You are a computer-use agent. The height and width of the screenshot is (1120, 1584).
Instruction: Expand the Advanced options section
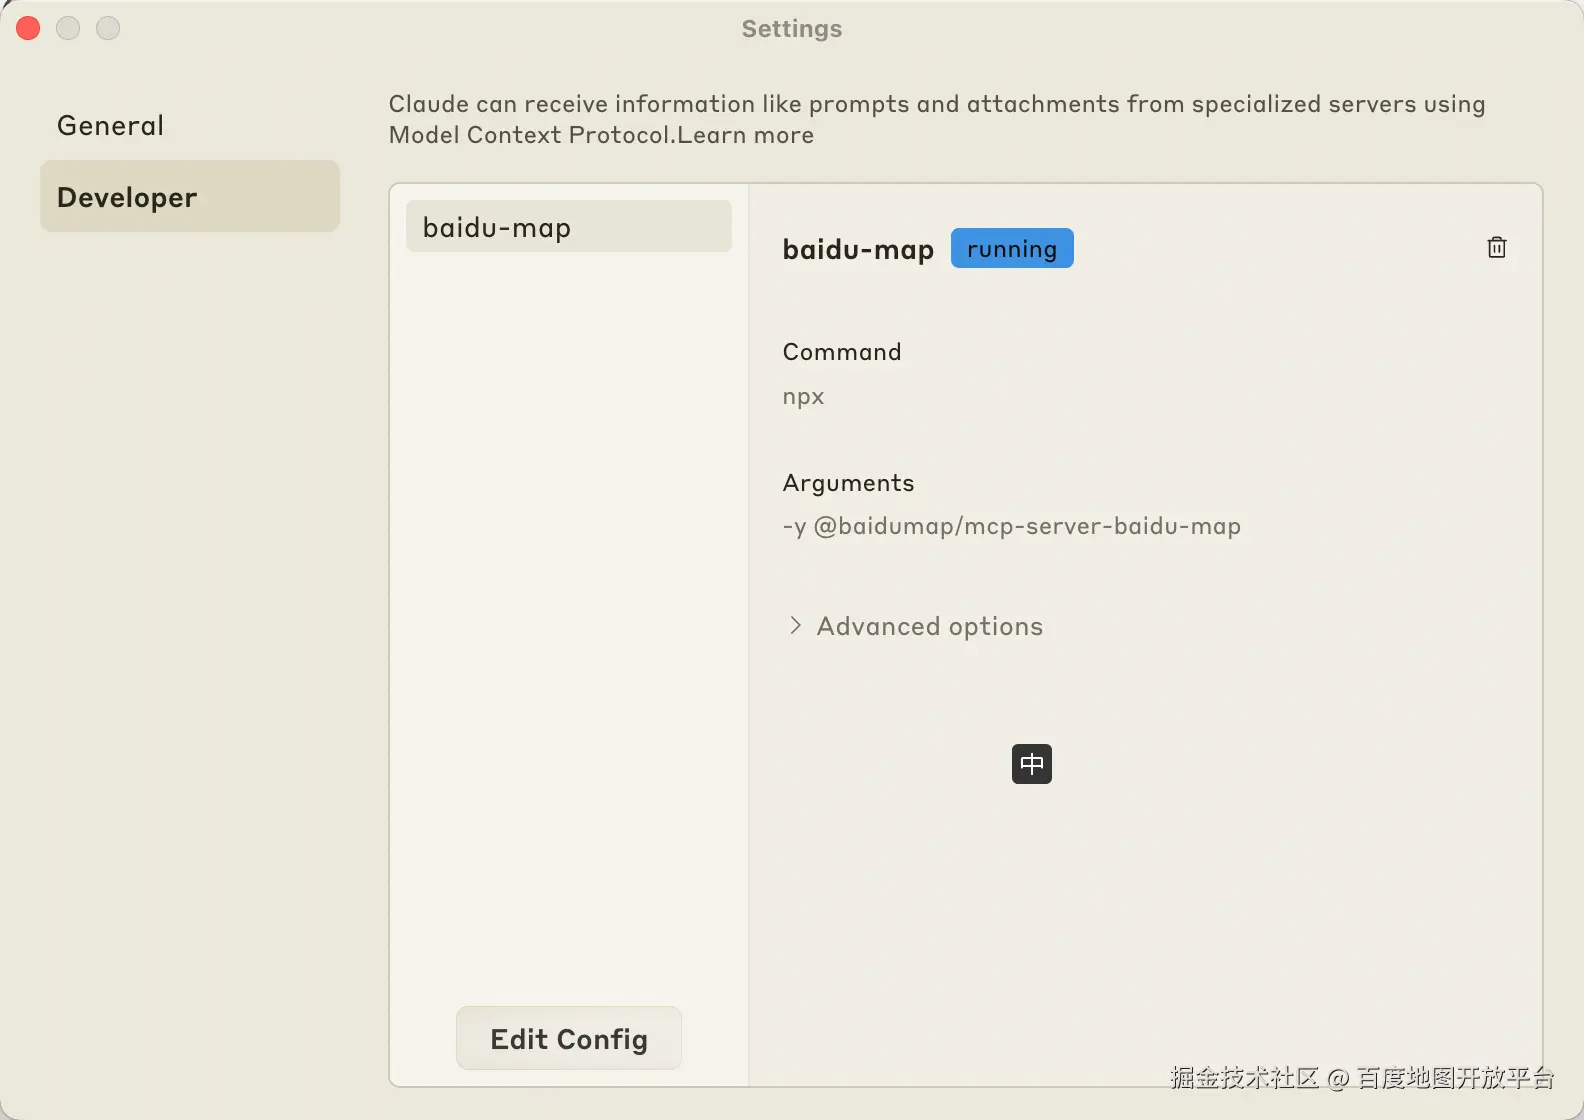[x=916, y=626]
